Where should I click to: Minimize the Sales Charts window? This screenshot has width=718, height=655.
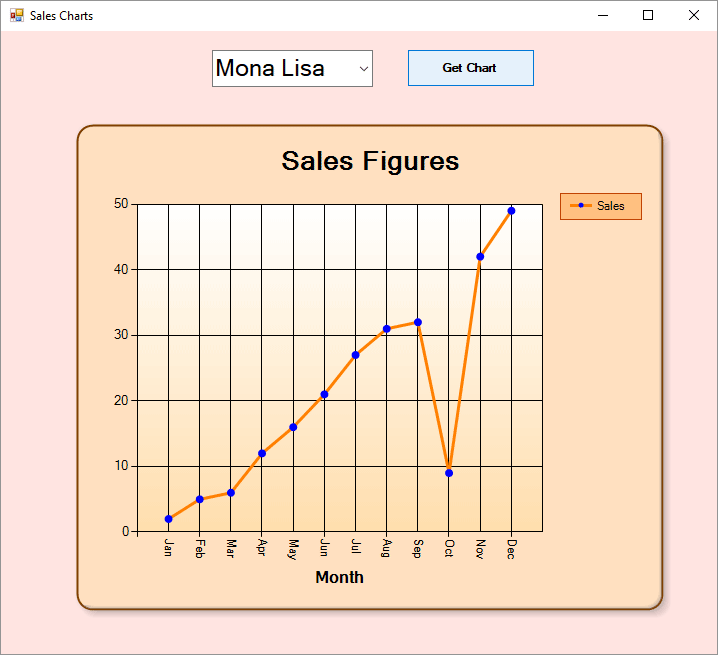coord(603,15)
